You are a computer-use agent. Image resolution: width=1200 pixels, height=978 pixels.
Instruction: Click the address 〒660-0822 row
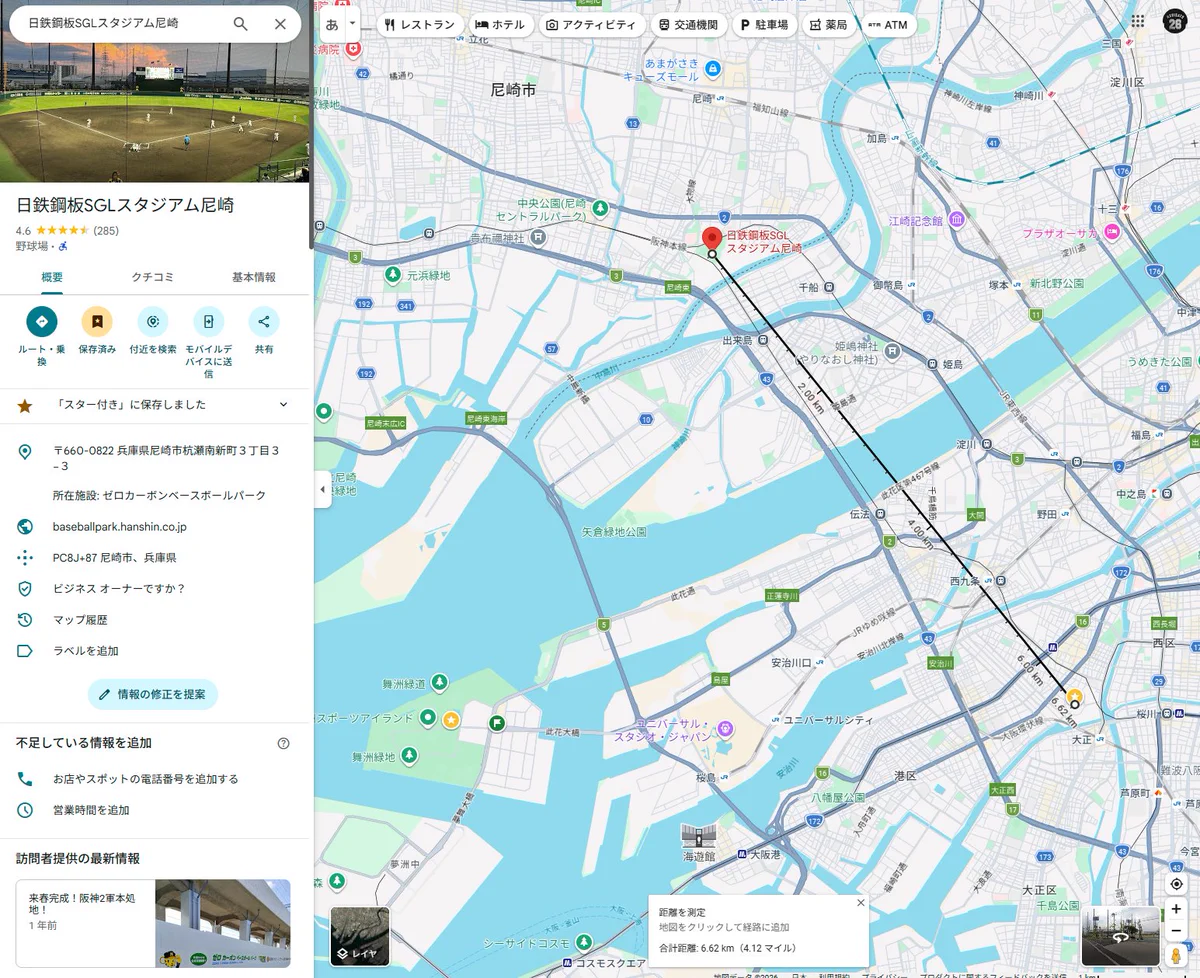(155, 459)
